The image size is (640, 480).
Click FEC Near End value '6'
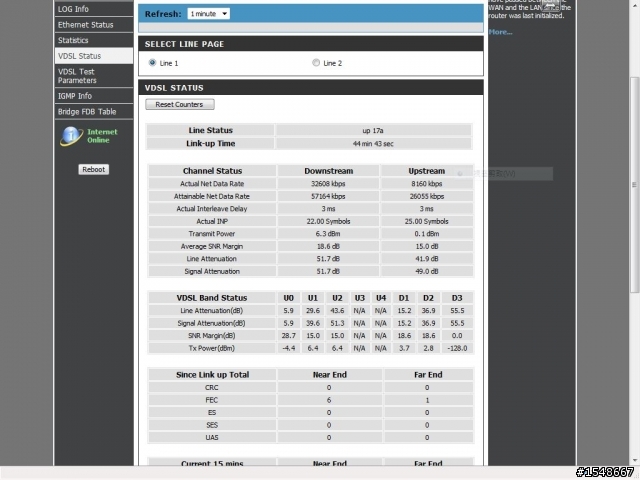[x=329, y=400]
